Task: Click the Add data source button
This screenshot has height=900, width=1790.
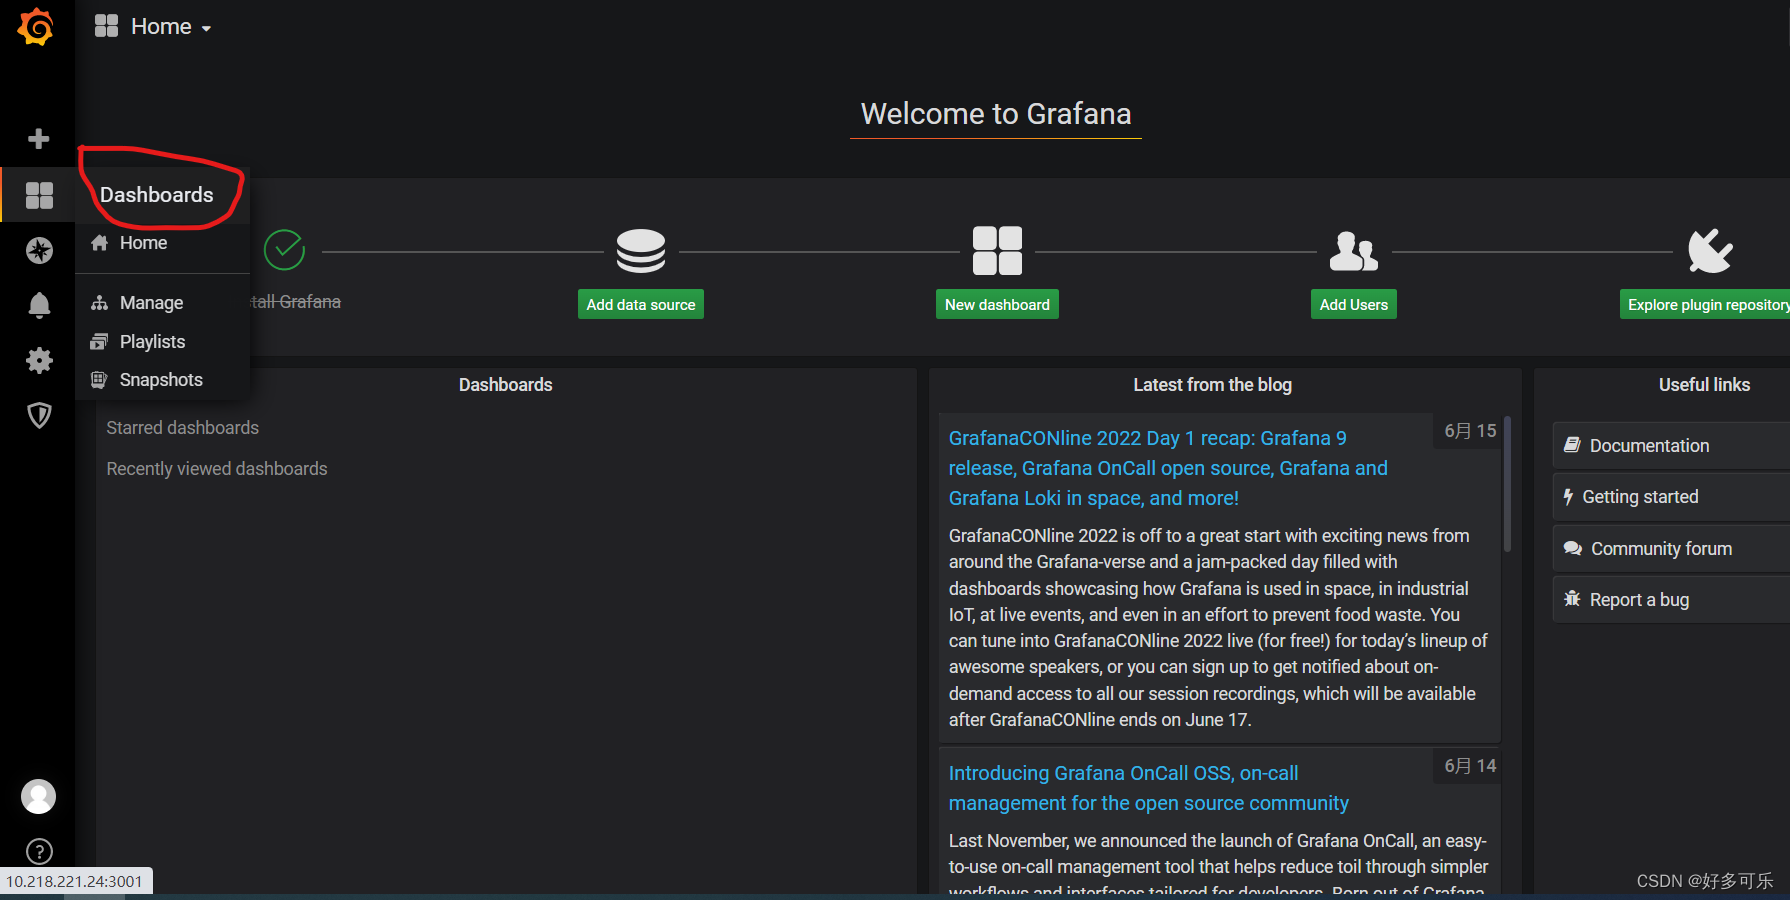Action: coord(641,305)
